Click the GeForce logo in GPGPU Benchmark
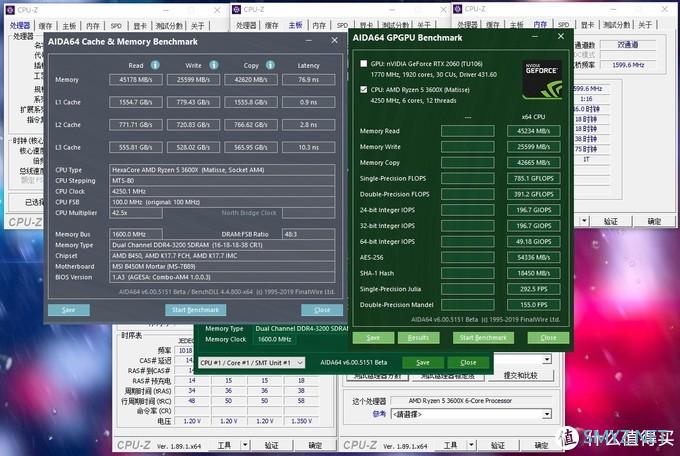The height and width of the screenshot is (456, 680). tap(542, 80)
